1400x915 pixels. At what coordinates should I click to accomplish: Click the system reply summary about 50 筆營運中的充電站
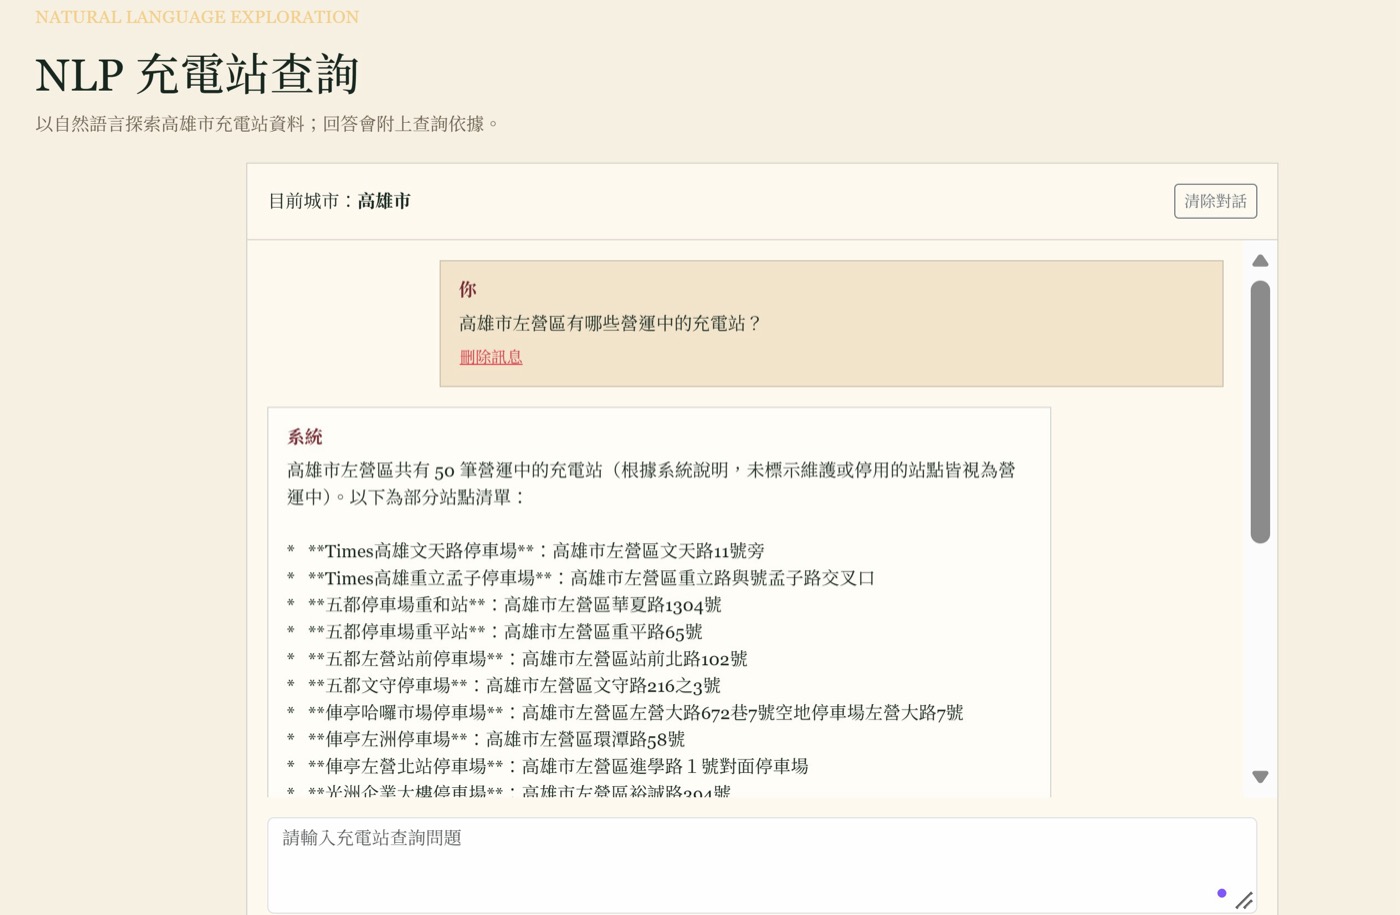pyautogui.click(x=651, y=484)
